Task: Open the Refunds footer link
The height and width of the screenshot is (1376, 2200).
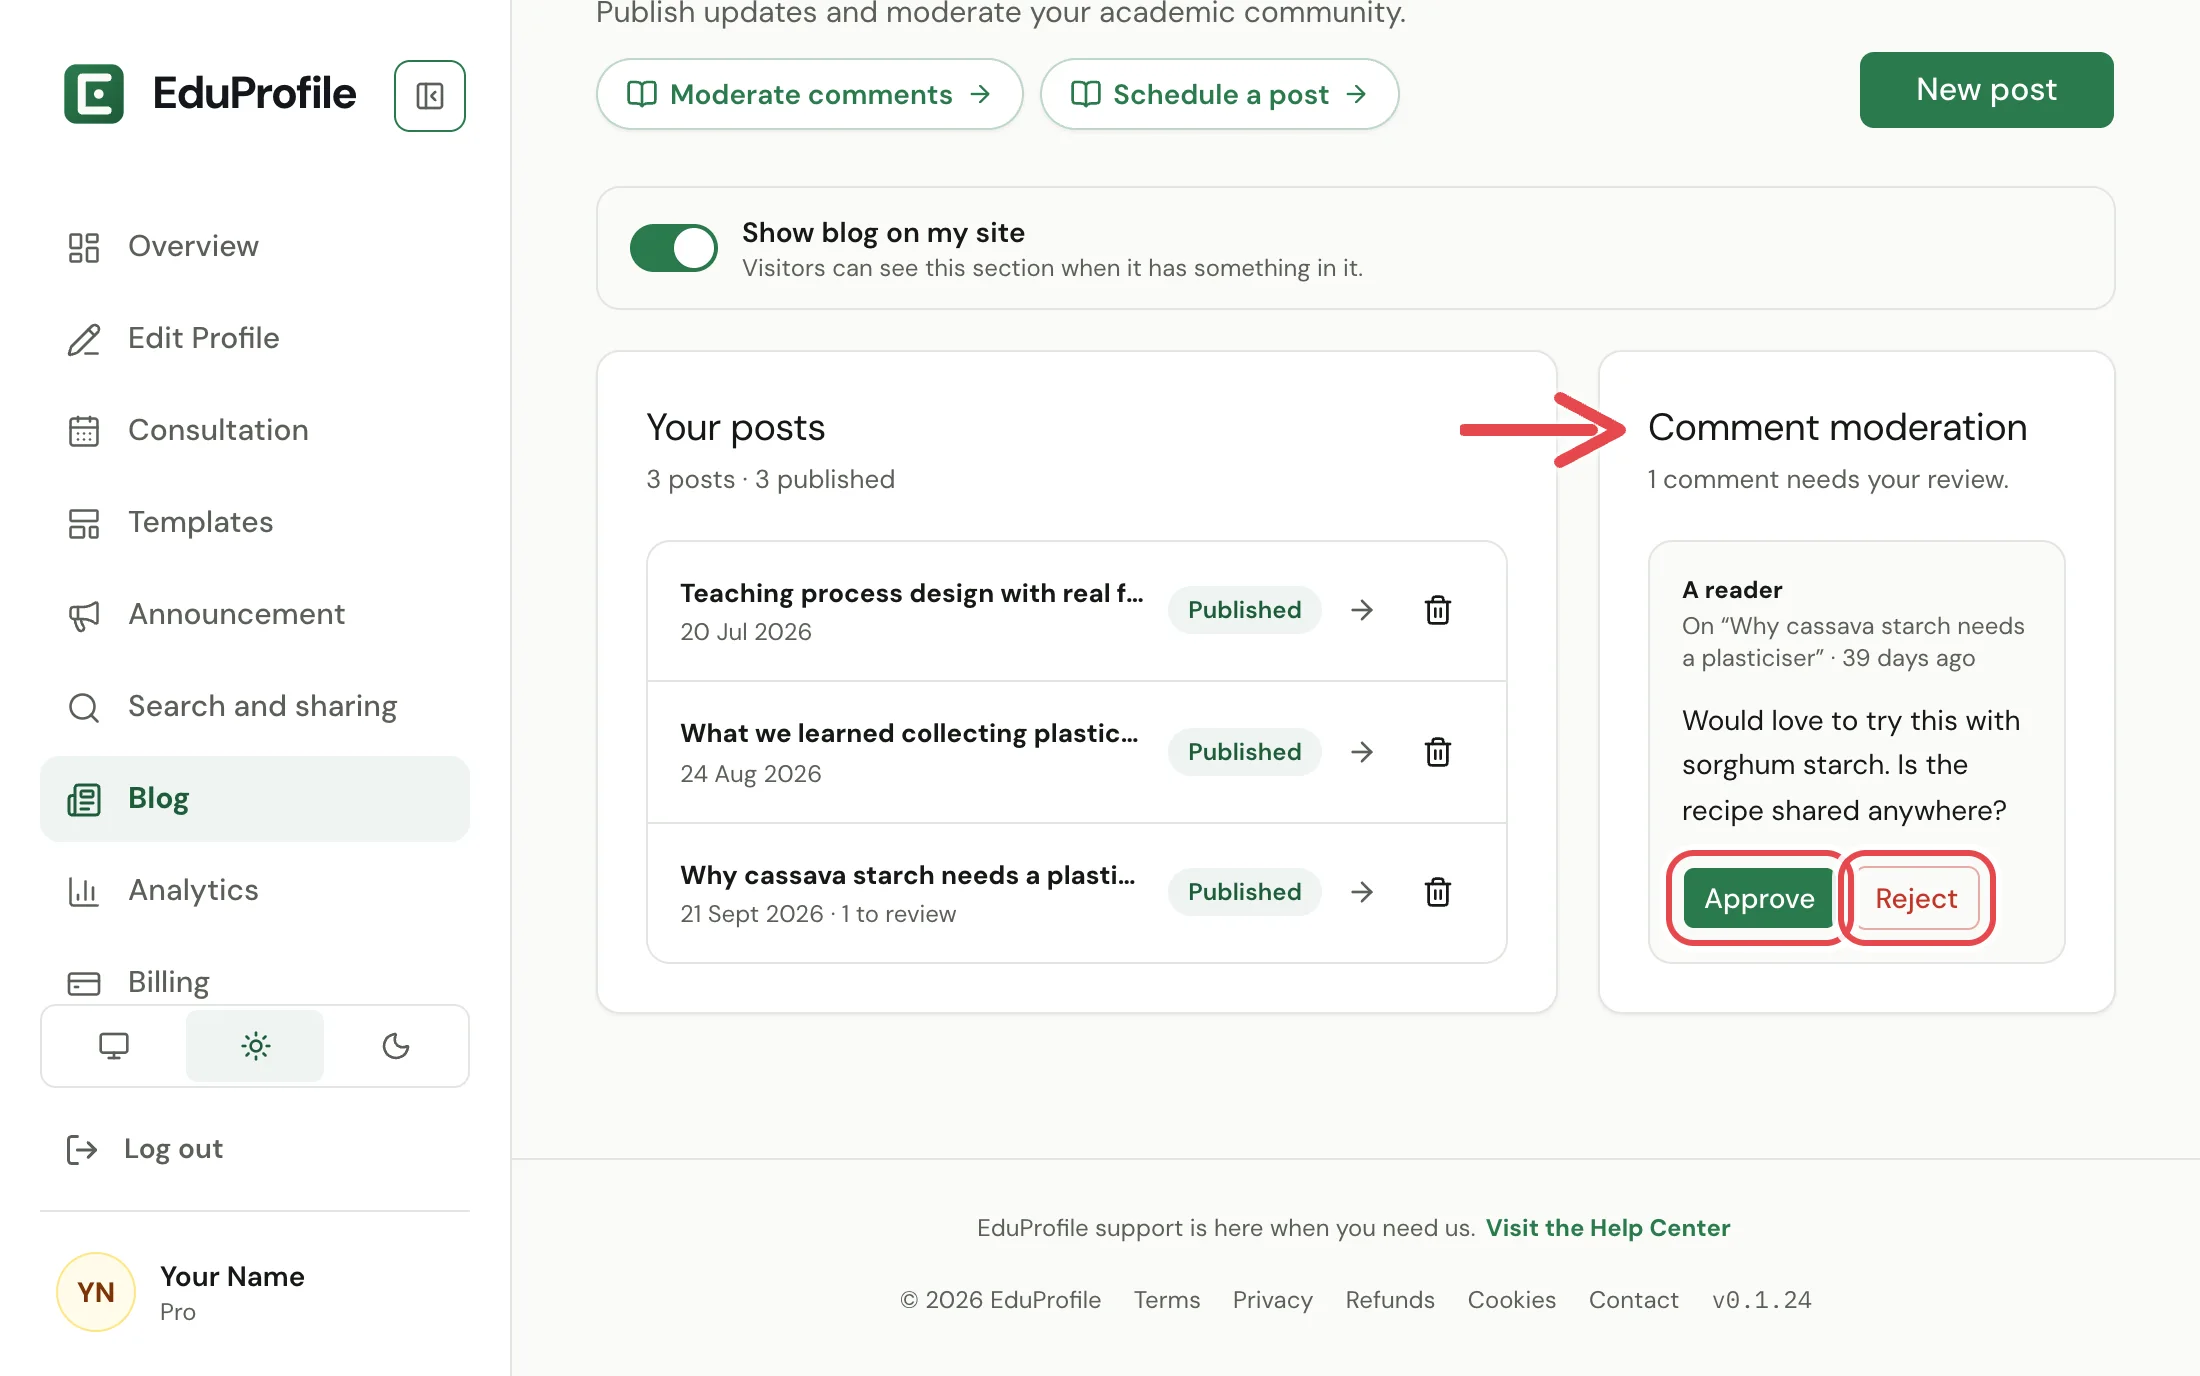Action: pyautogui.click(x=1389, y=1300)
